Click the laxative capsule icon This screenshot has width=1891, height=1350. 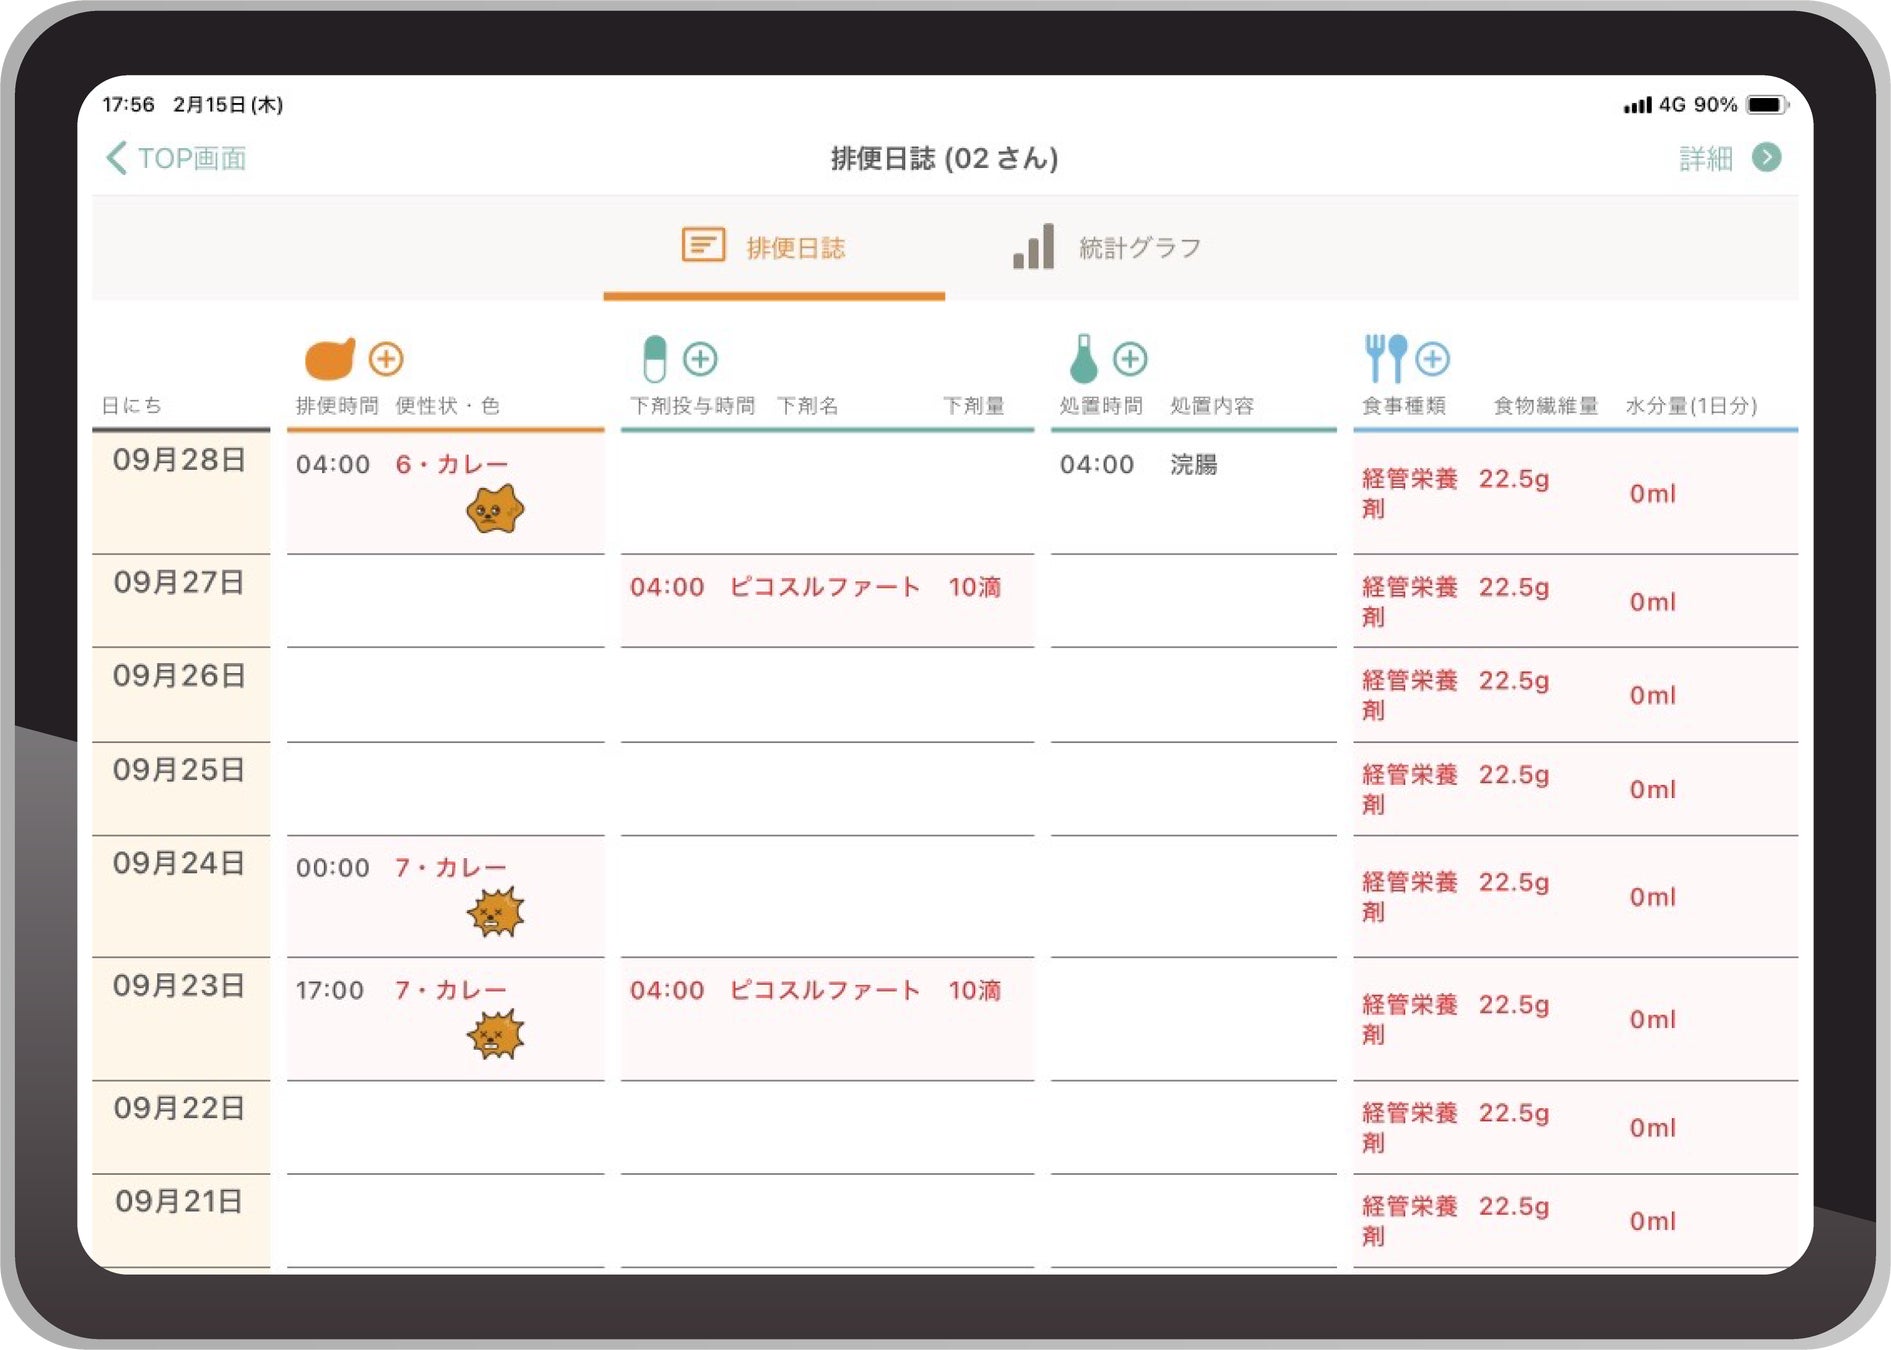point(654,358)
